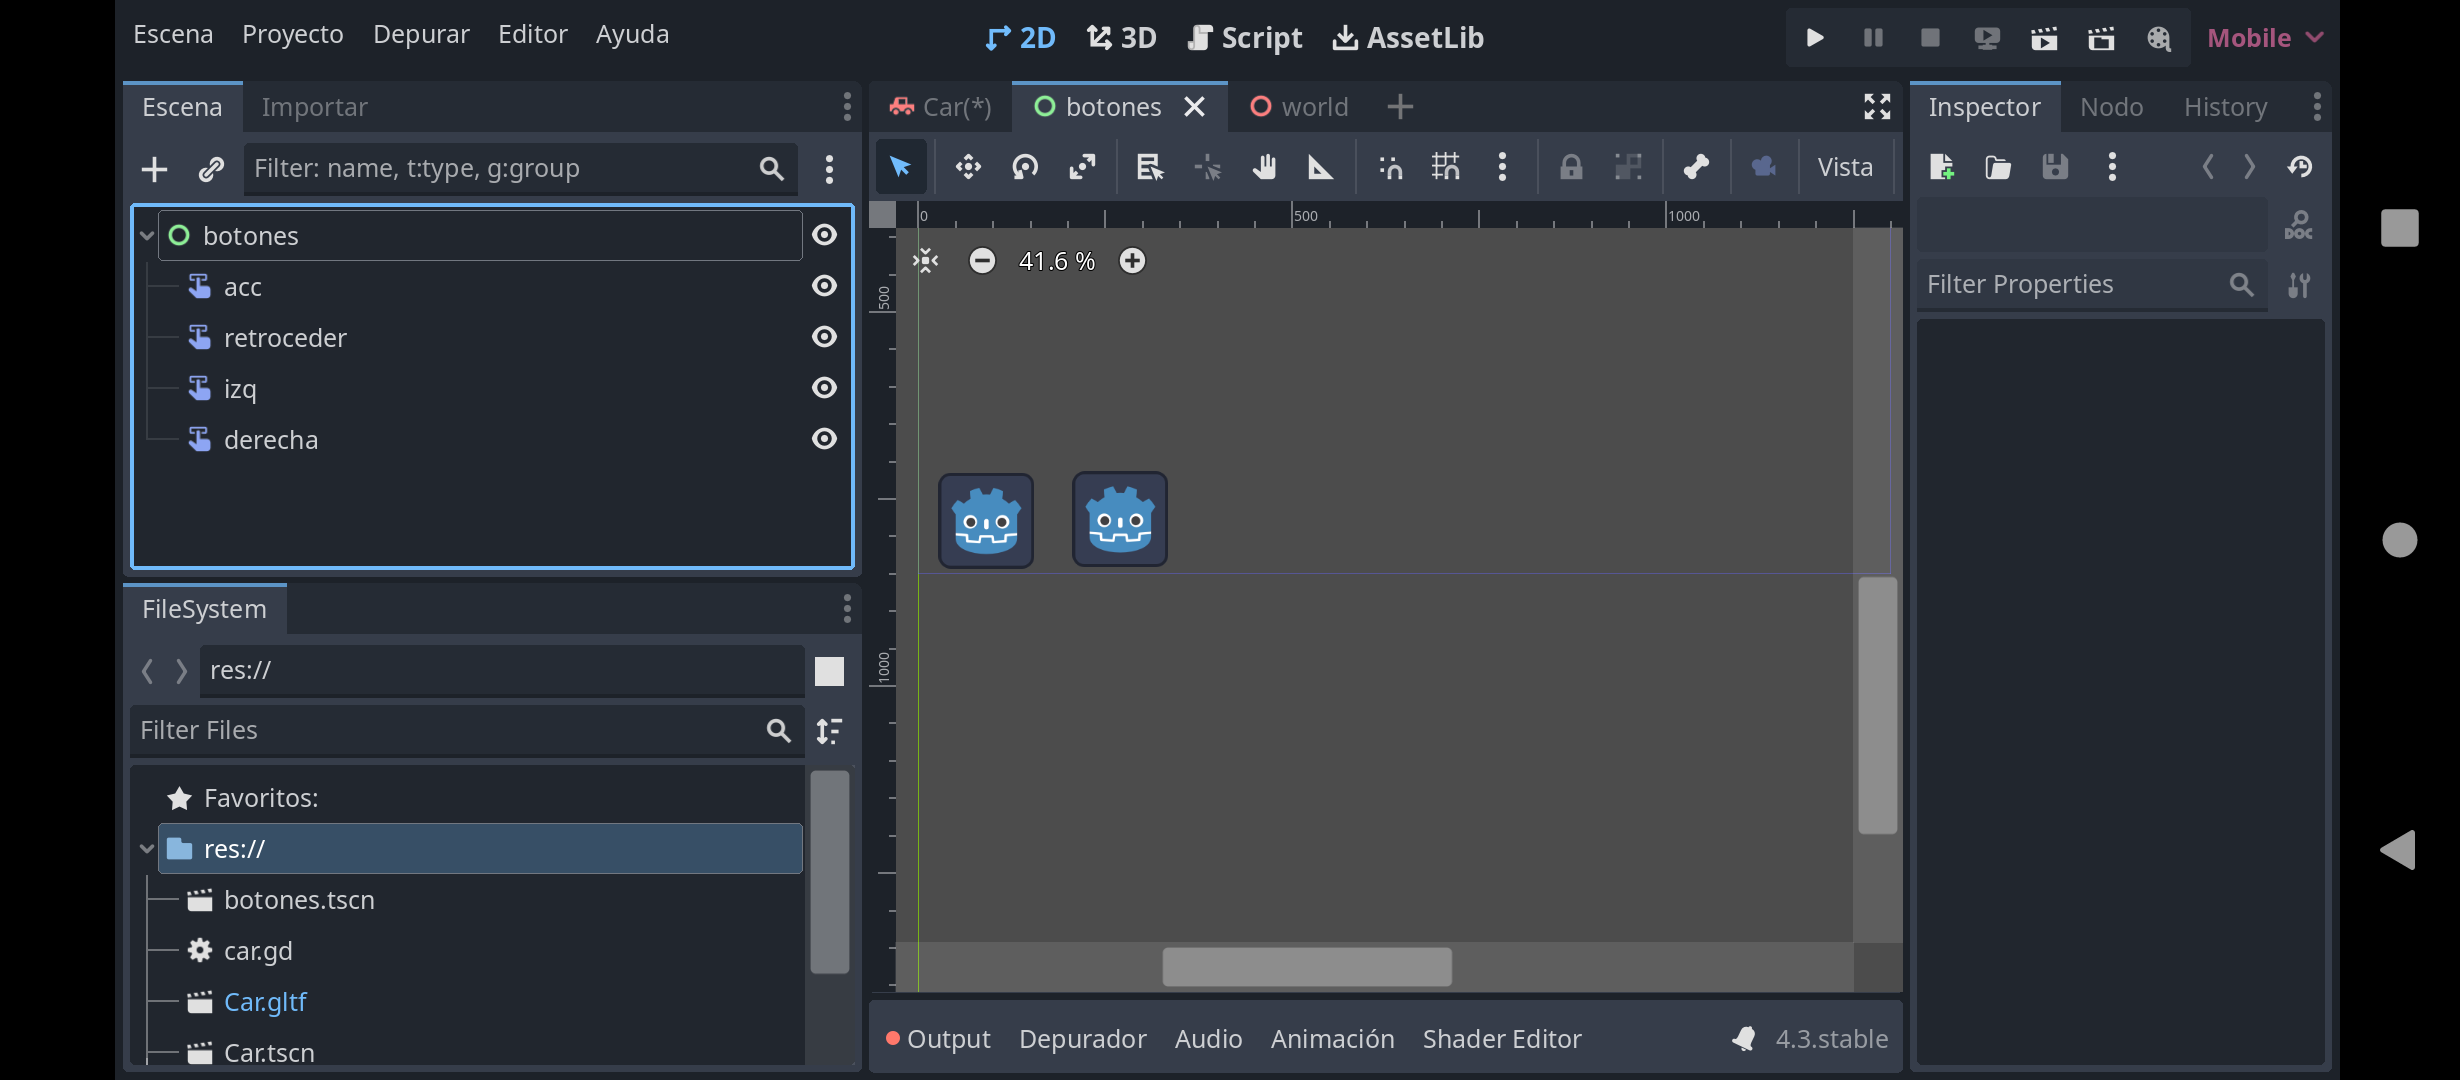Select the Select Mode arrow tool
Viewport: 2460px width, 1080px height.
pyautogui.click(x=900, y=167)
